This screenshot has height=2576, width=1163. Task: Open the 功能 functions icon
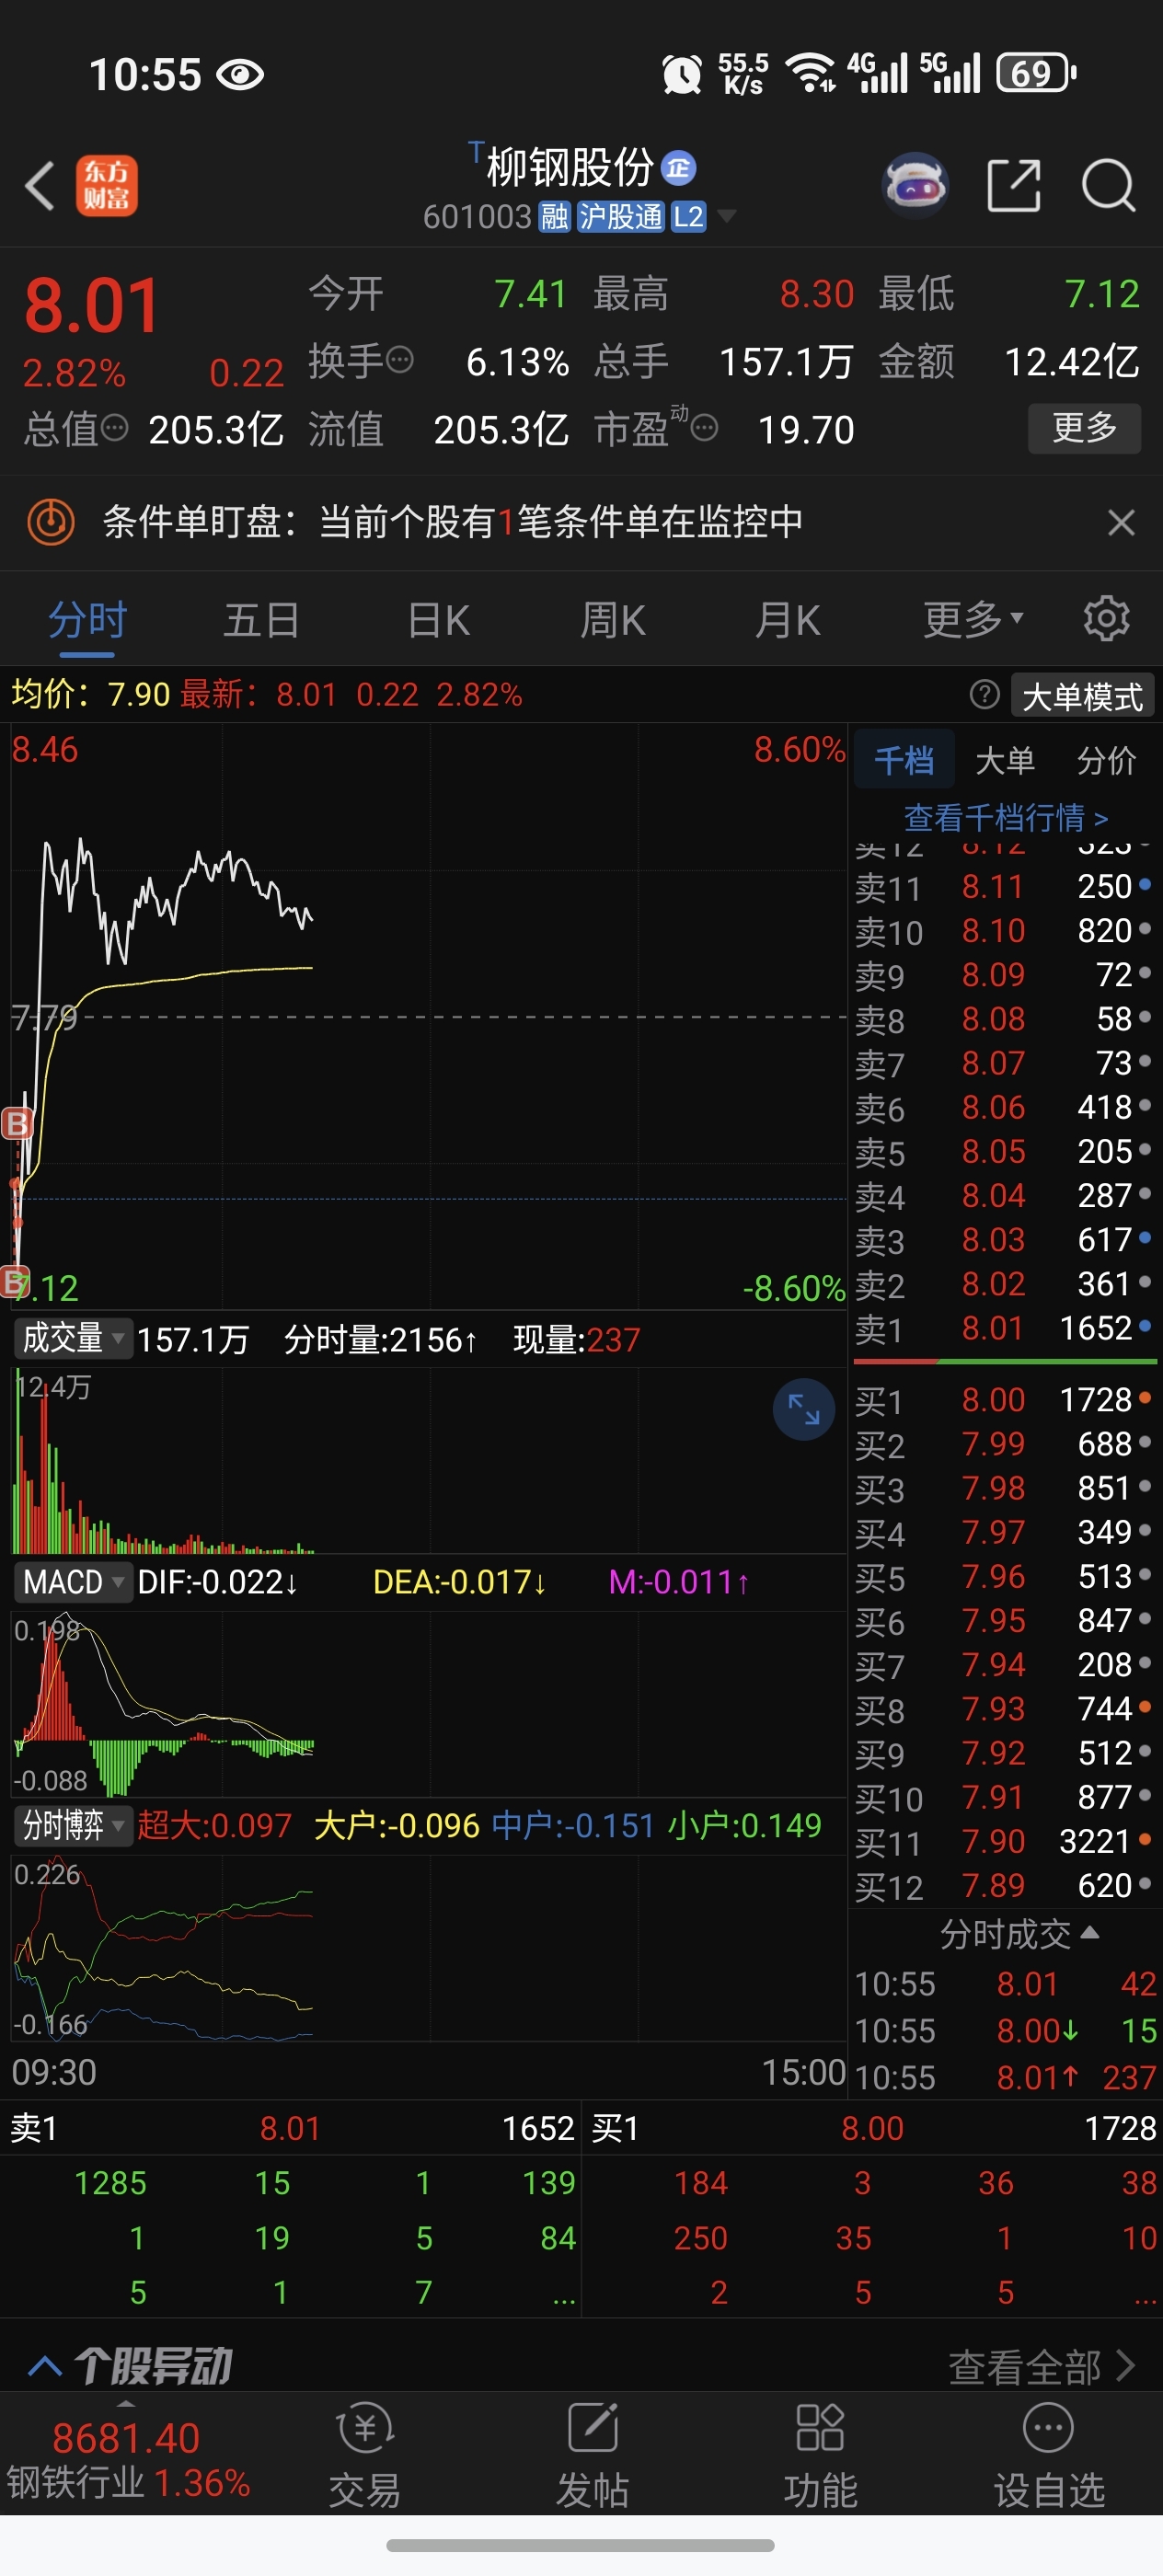pyautogui.click(x=820, y=2455)
